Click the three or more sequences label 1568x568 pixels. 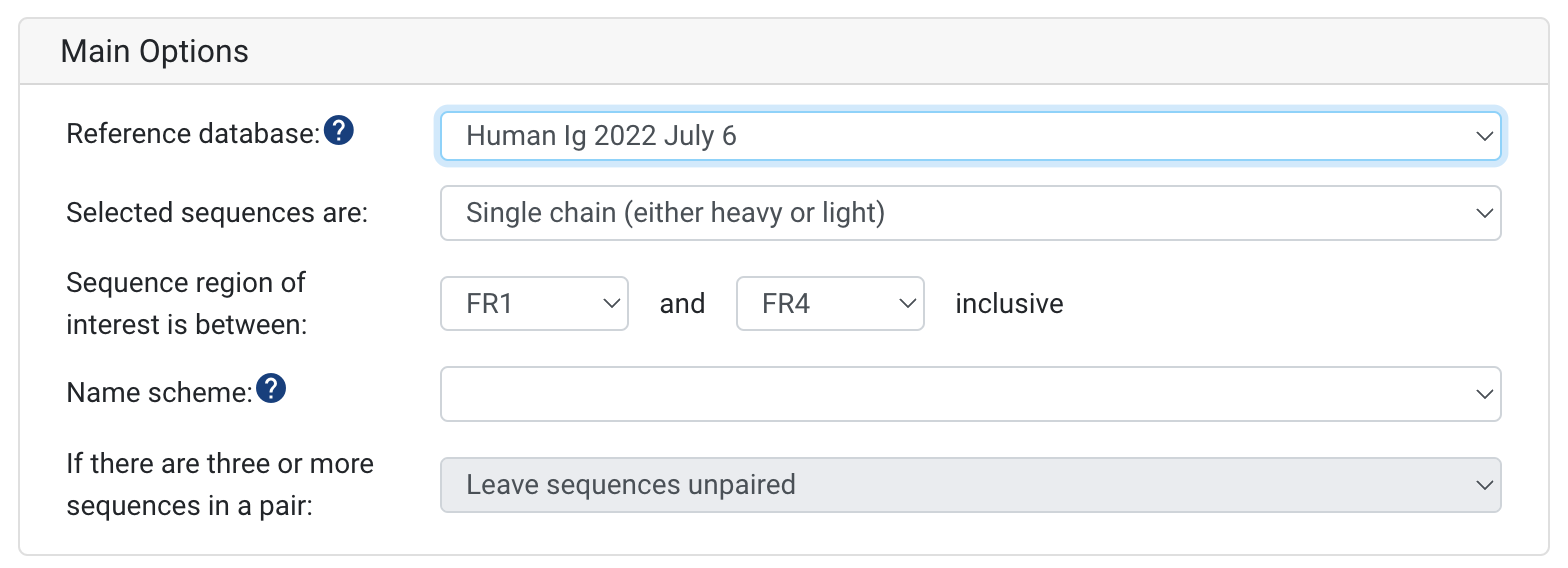point(220,485)
